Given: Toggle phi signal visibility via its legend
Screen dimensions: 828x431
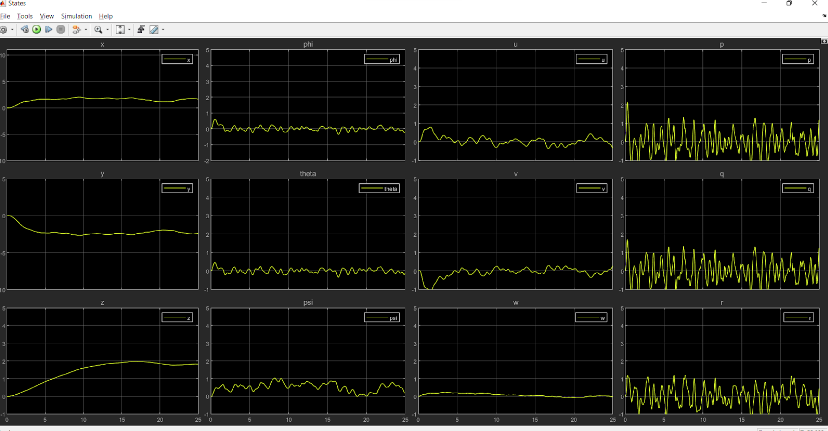Looking at the screenshot, I should click(380, 60).
